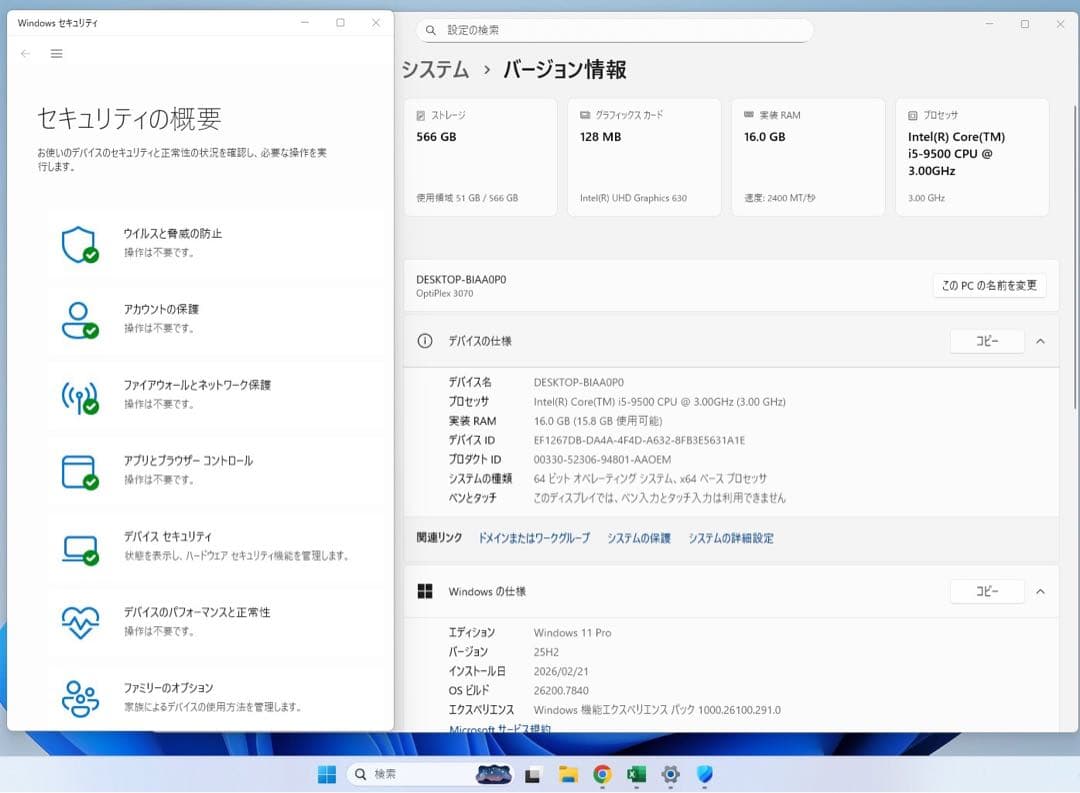Screen dimensions: 1080x793
Task: Launch Google Chrome from the taskbar
Action: click(602, 774)
